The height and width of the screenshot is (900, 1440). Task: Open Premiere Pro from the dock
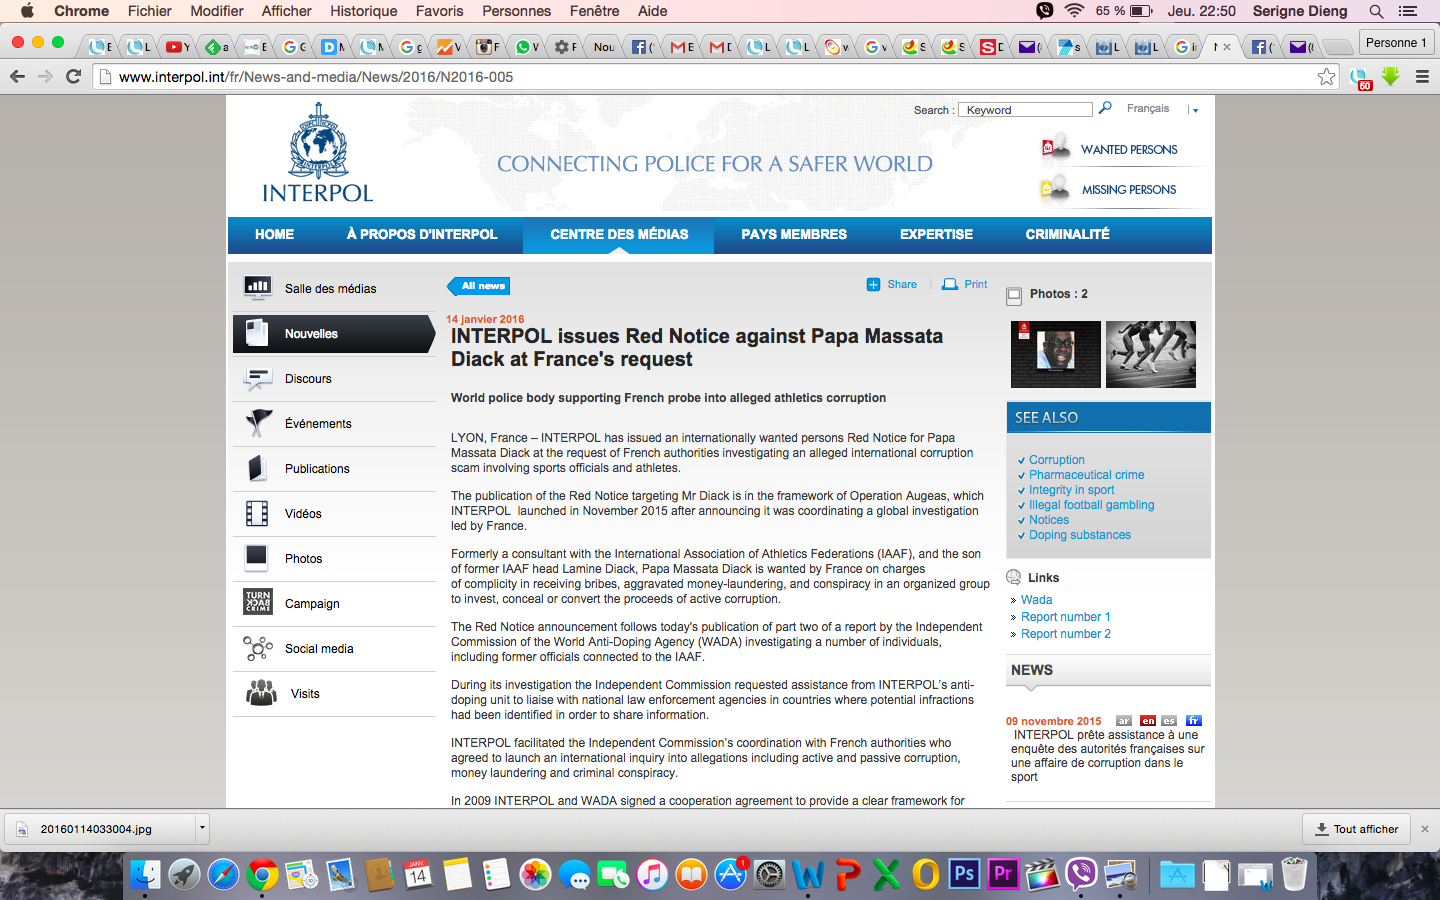tap(1003, 874)
